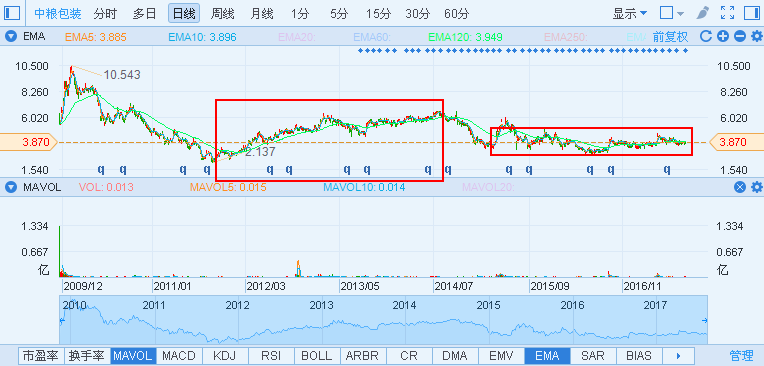Select the 1分 period
Image resolution: width=764 pixels, height=366 pixels.
pos(300,14)
